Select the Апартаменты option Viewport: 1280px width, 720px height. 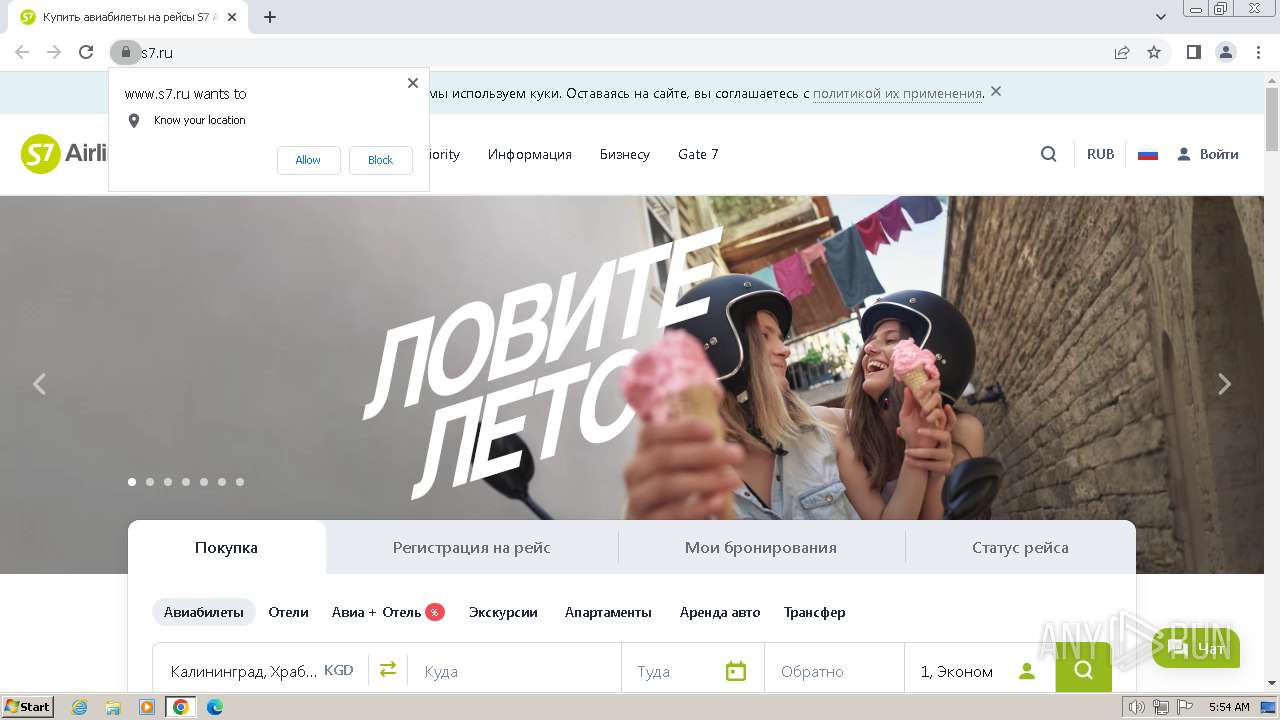click(608, 612)
